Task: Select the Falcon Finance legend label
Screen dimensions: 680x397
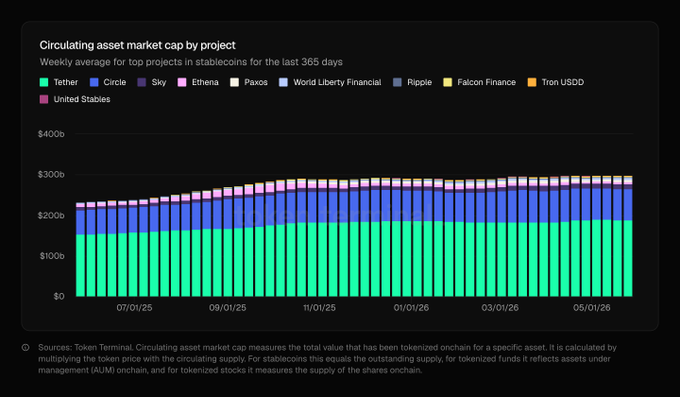Action: 486,82
